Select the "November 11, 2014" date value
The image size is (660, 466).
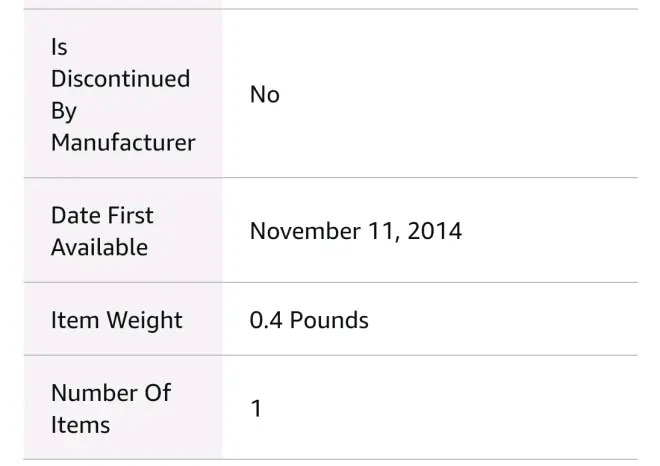coord(355,231)
